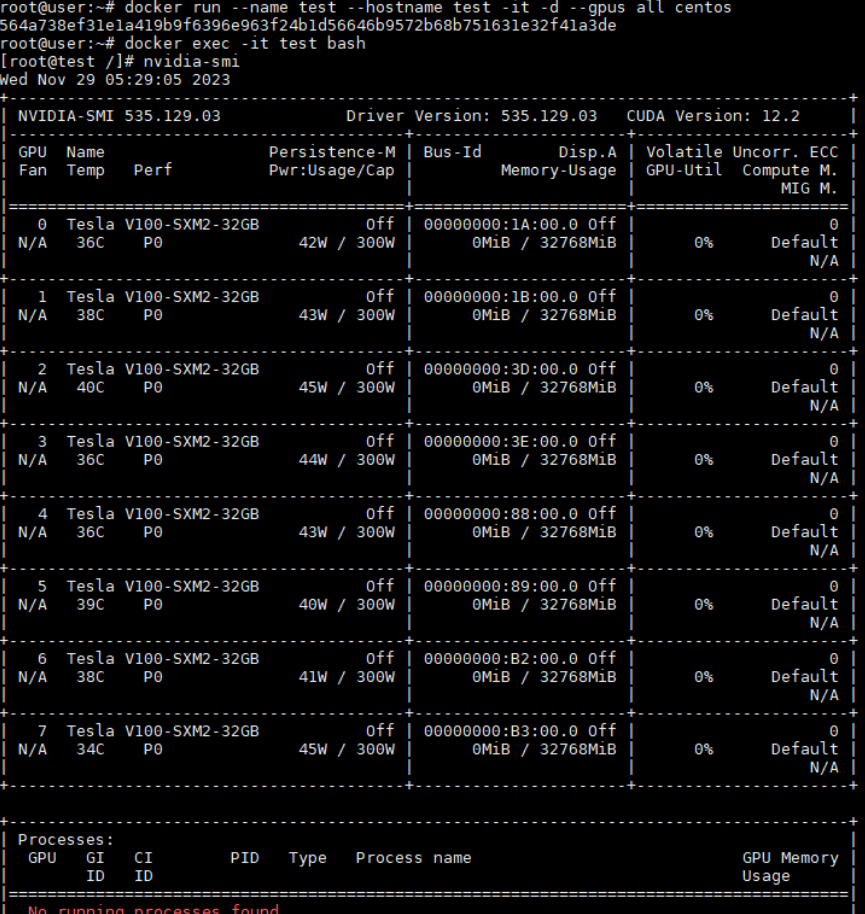The width and height of the screenshot is (865, 914).
Task: Click 'Driver Version: 535.129.03' text
Action: click(472, 116)
